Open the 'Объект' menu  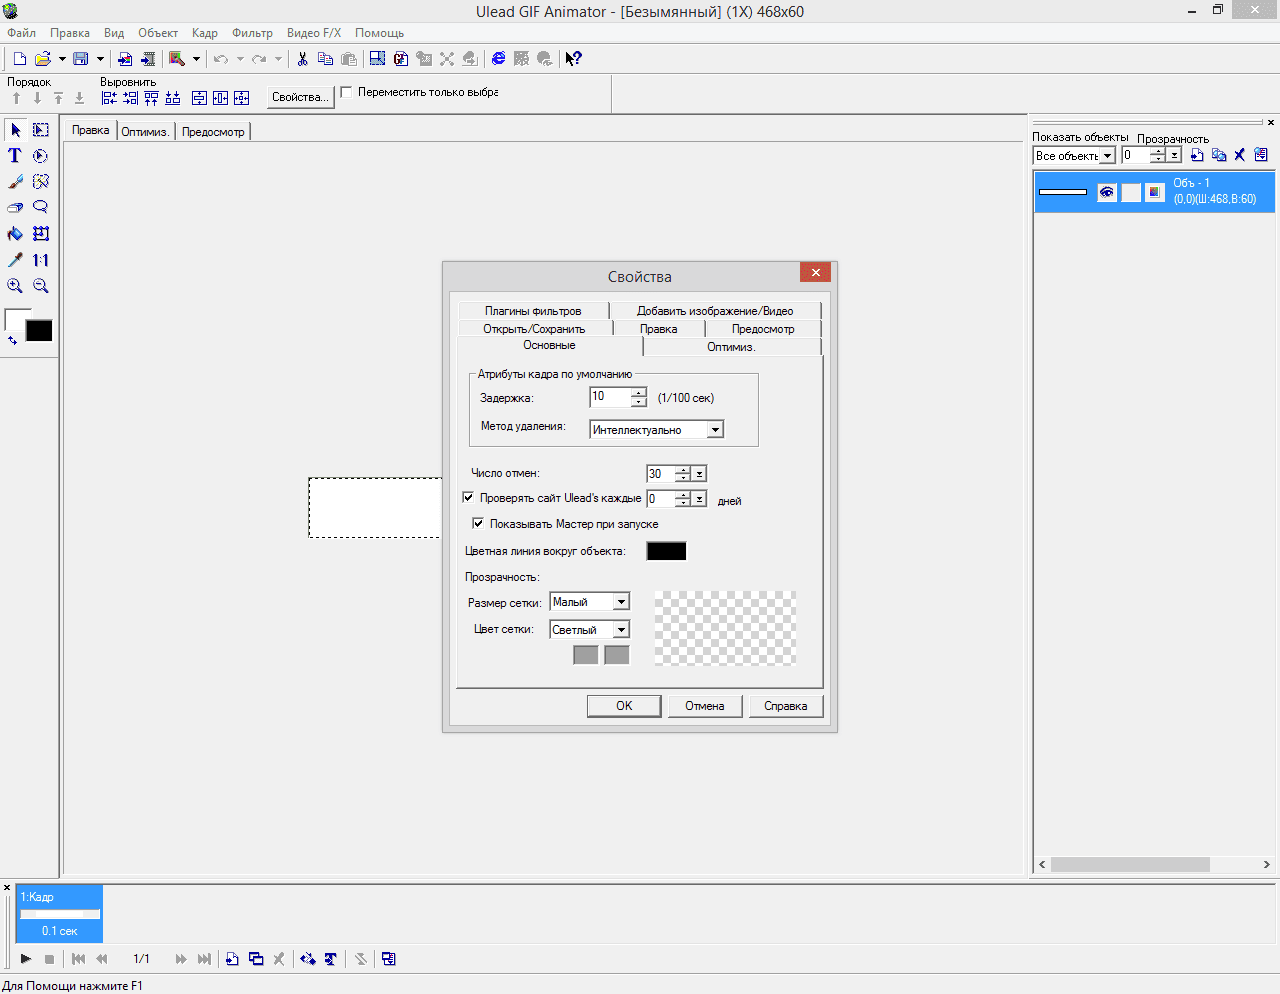(x=158, y=33)
